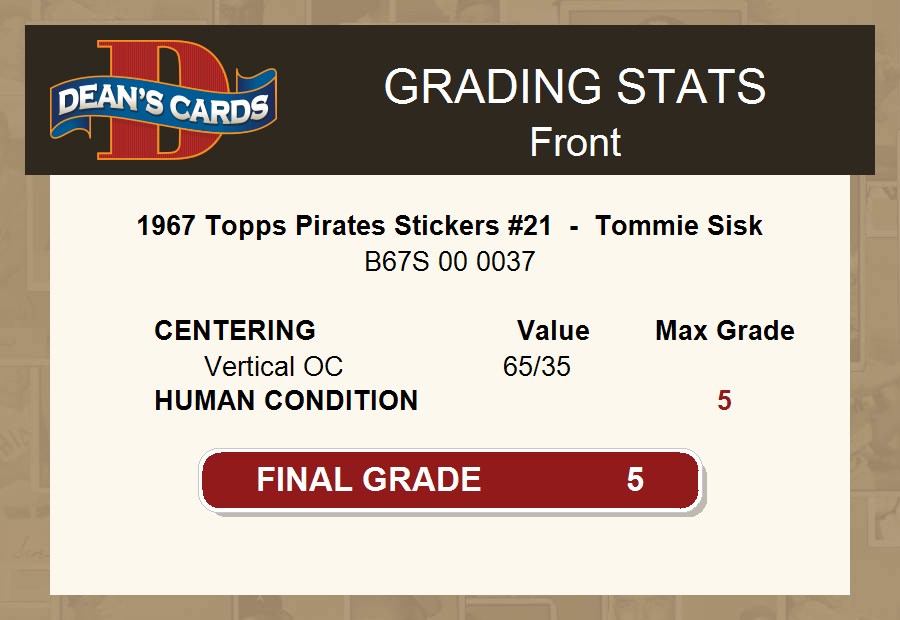The height and width of the screenshot is (620, 900).
Task: Click the final grade number 5
Action: [x=635, y=480]
